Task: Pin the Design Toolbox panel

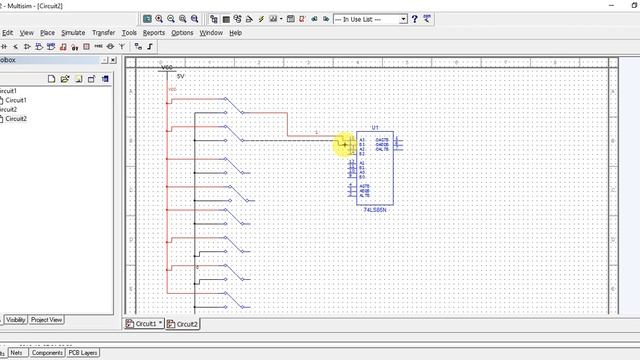Action: click(104, 60)
